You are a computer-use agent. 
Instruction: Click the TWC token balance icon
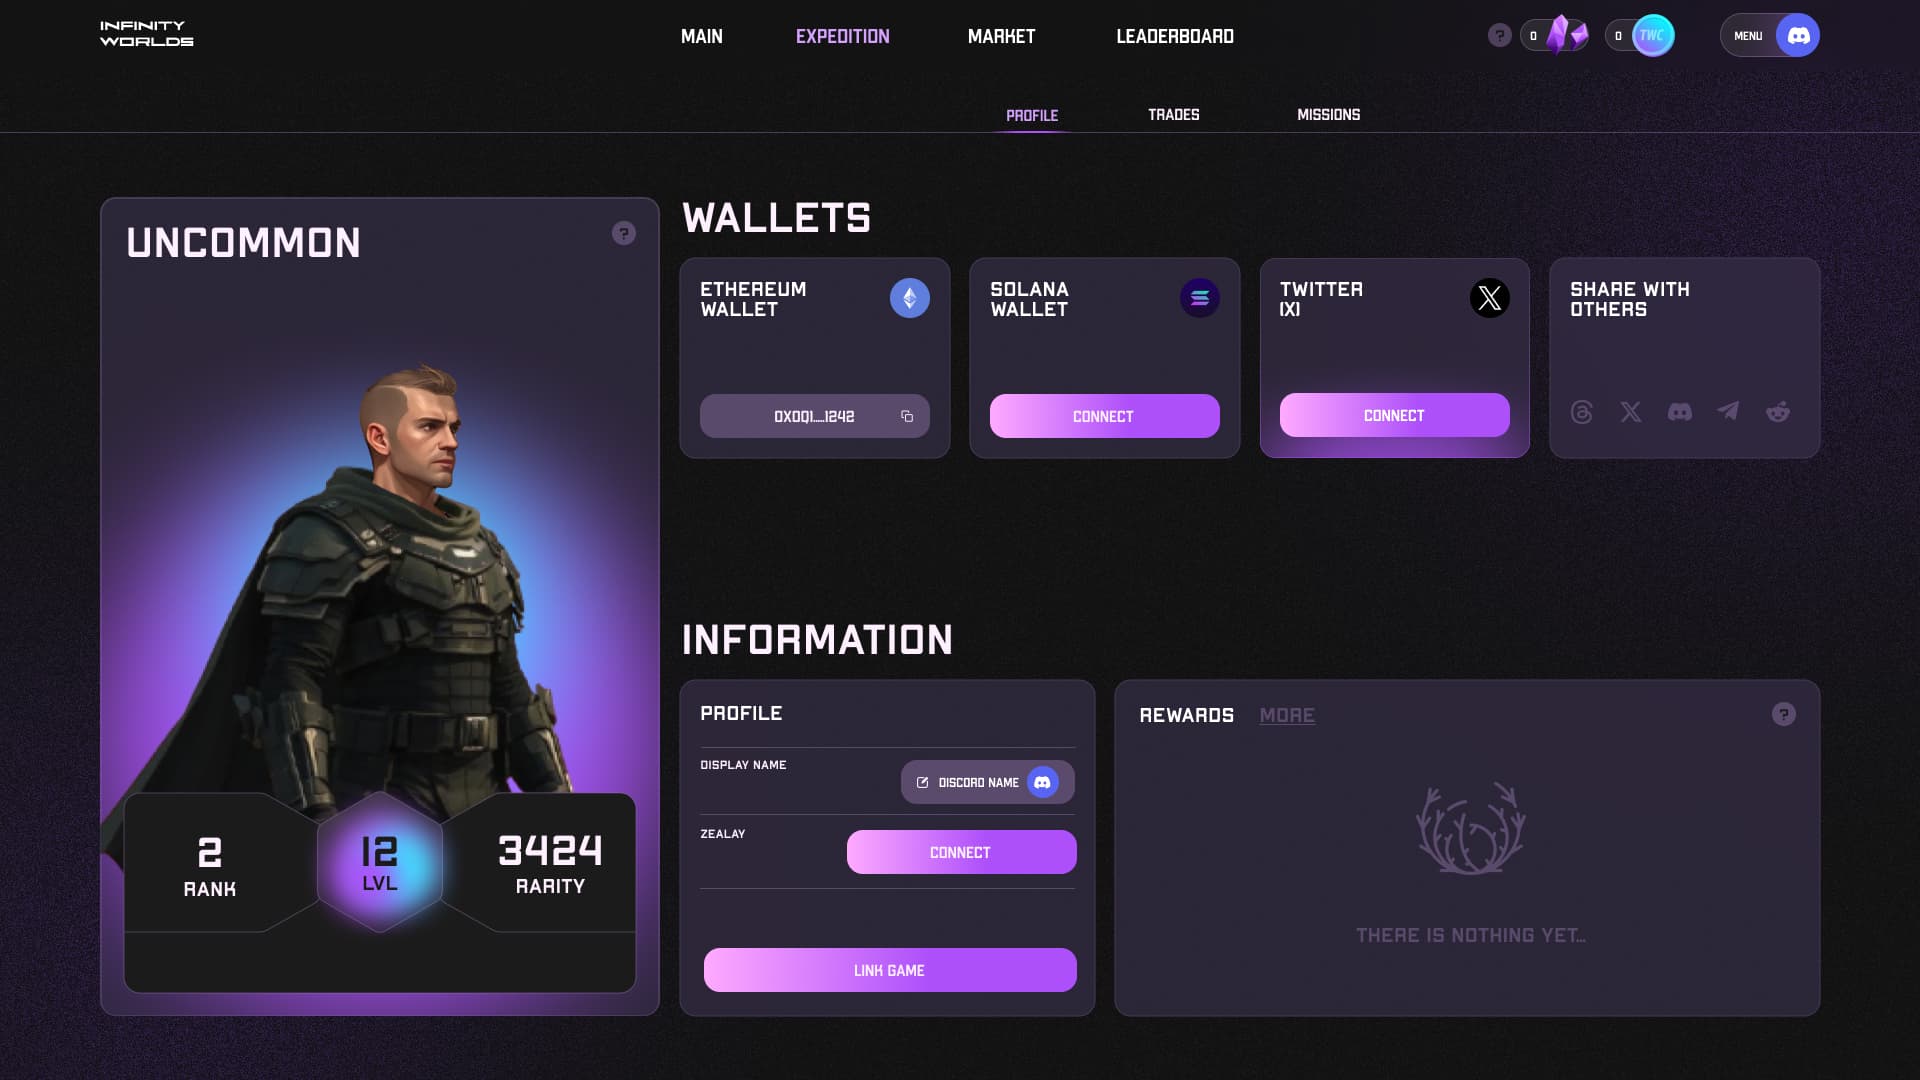[1652, 35]
